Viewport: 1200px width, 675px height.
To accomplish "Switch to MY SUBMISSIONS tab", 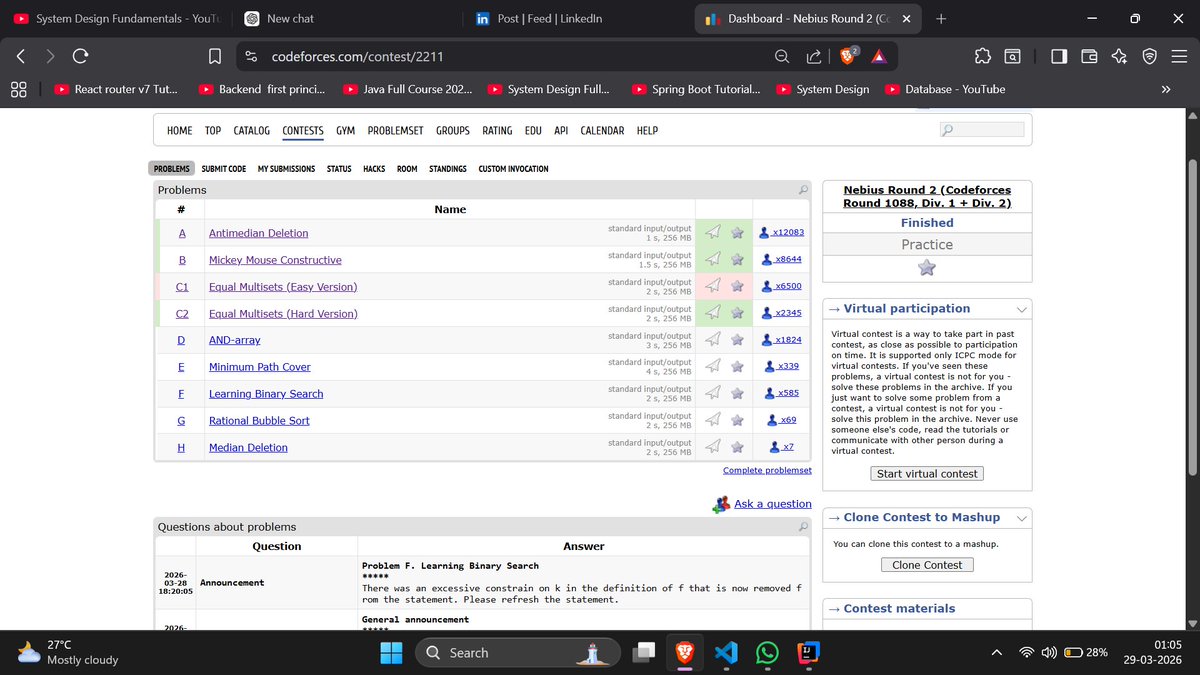I will 286,169.
